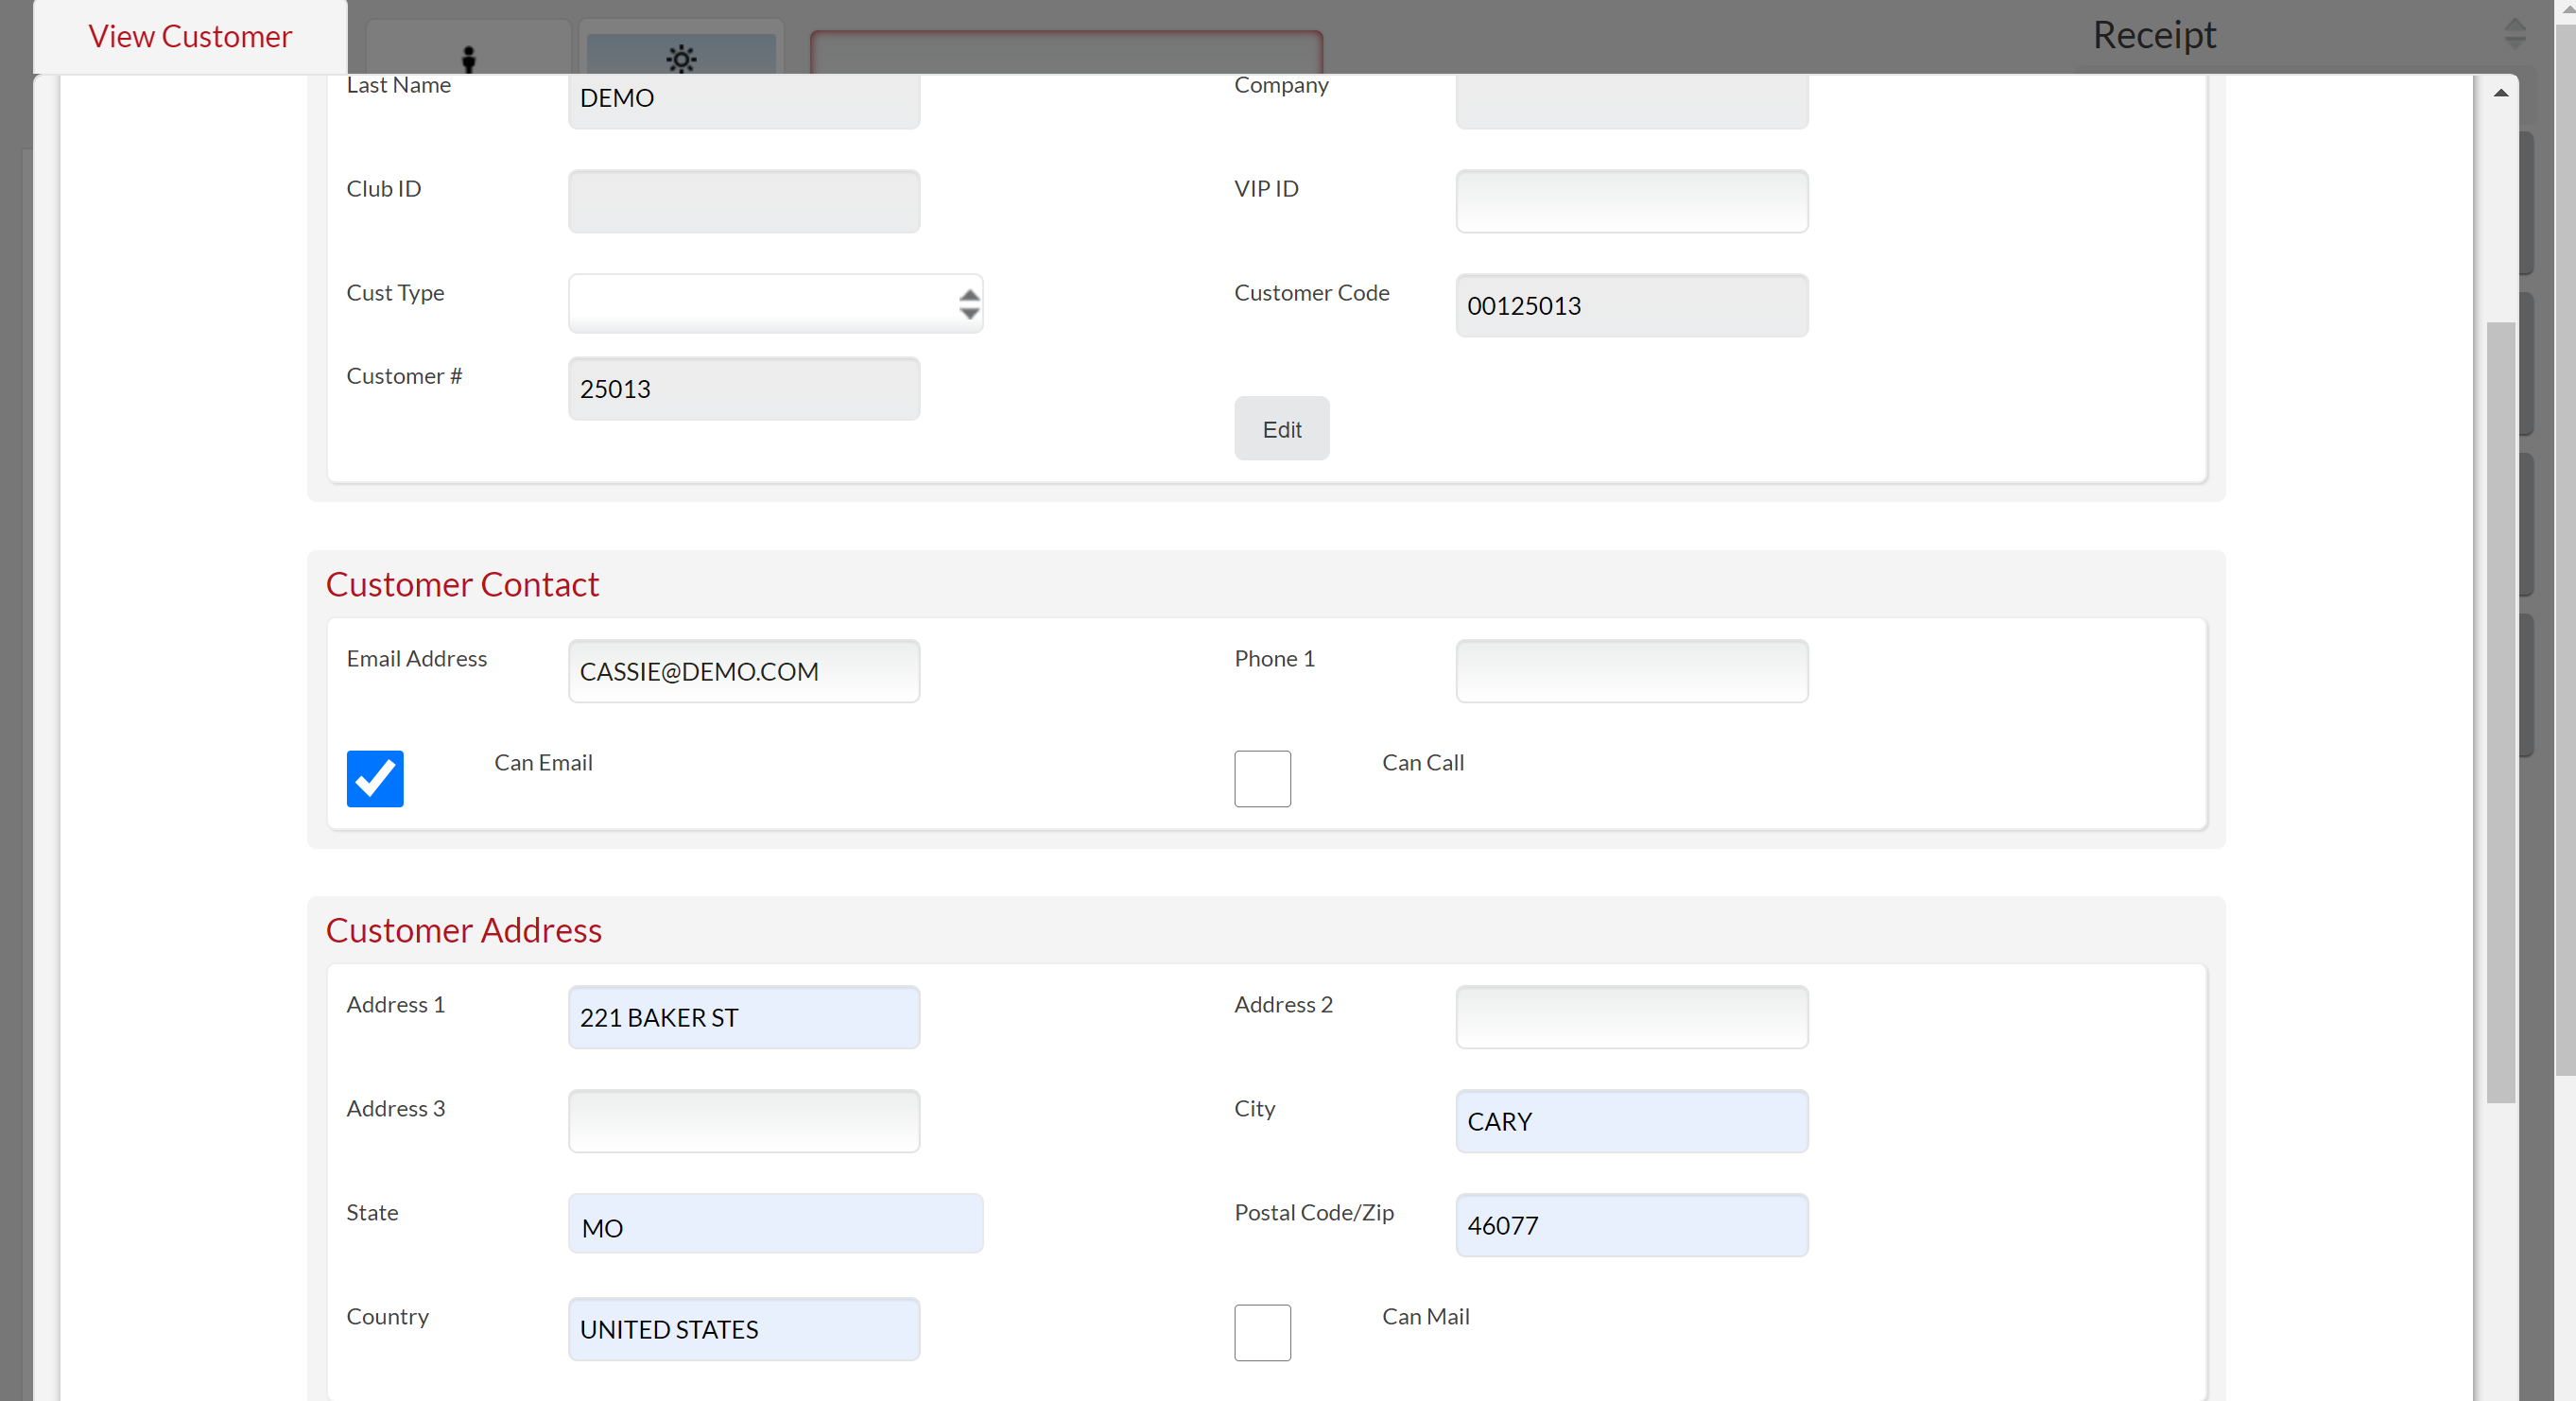The height and width of the screenshot is (1401, 2576).
Task: Enable the Can Call checkbox
Action: tap(1262, 778)
